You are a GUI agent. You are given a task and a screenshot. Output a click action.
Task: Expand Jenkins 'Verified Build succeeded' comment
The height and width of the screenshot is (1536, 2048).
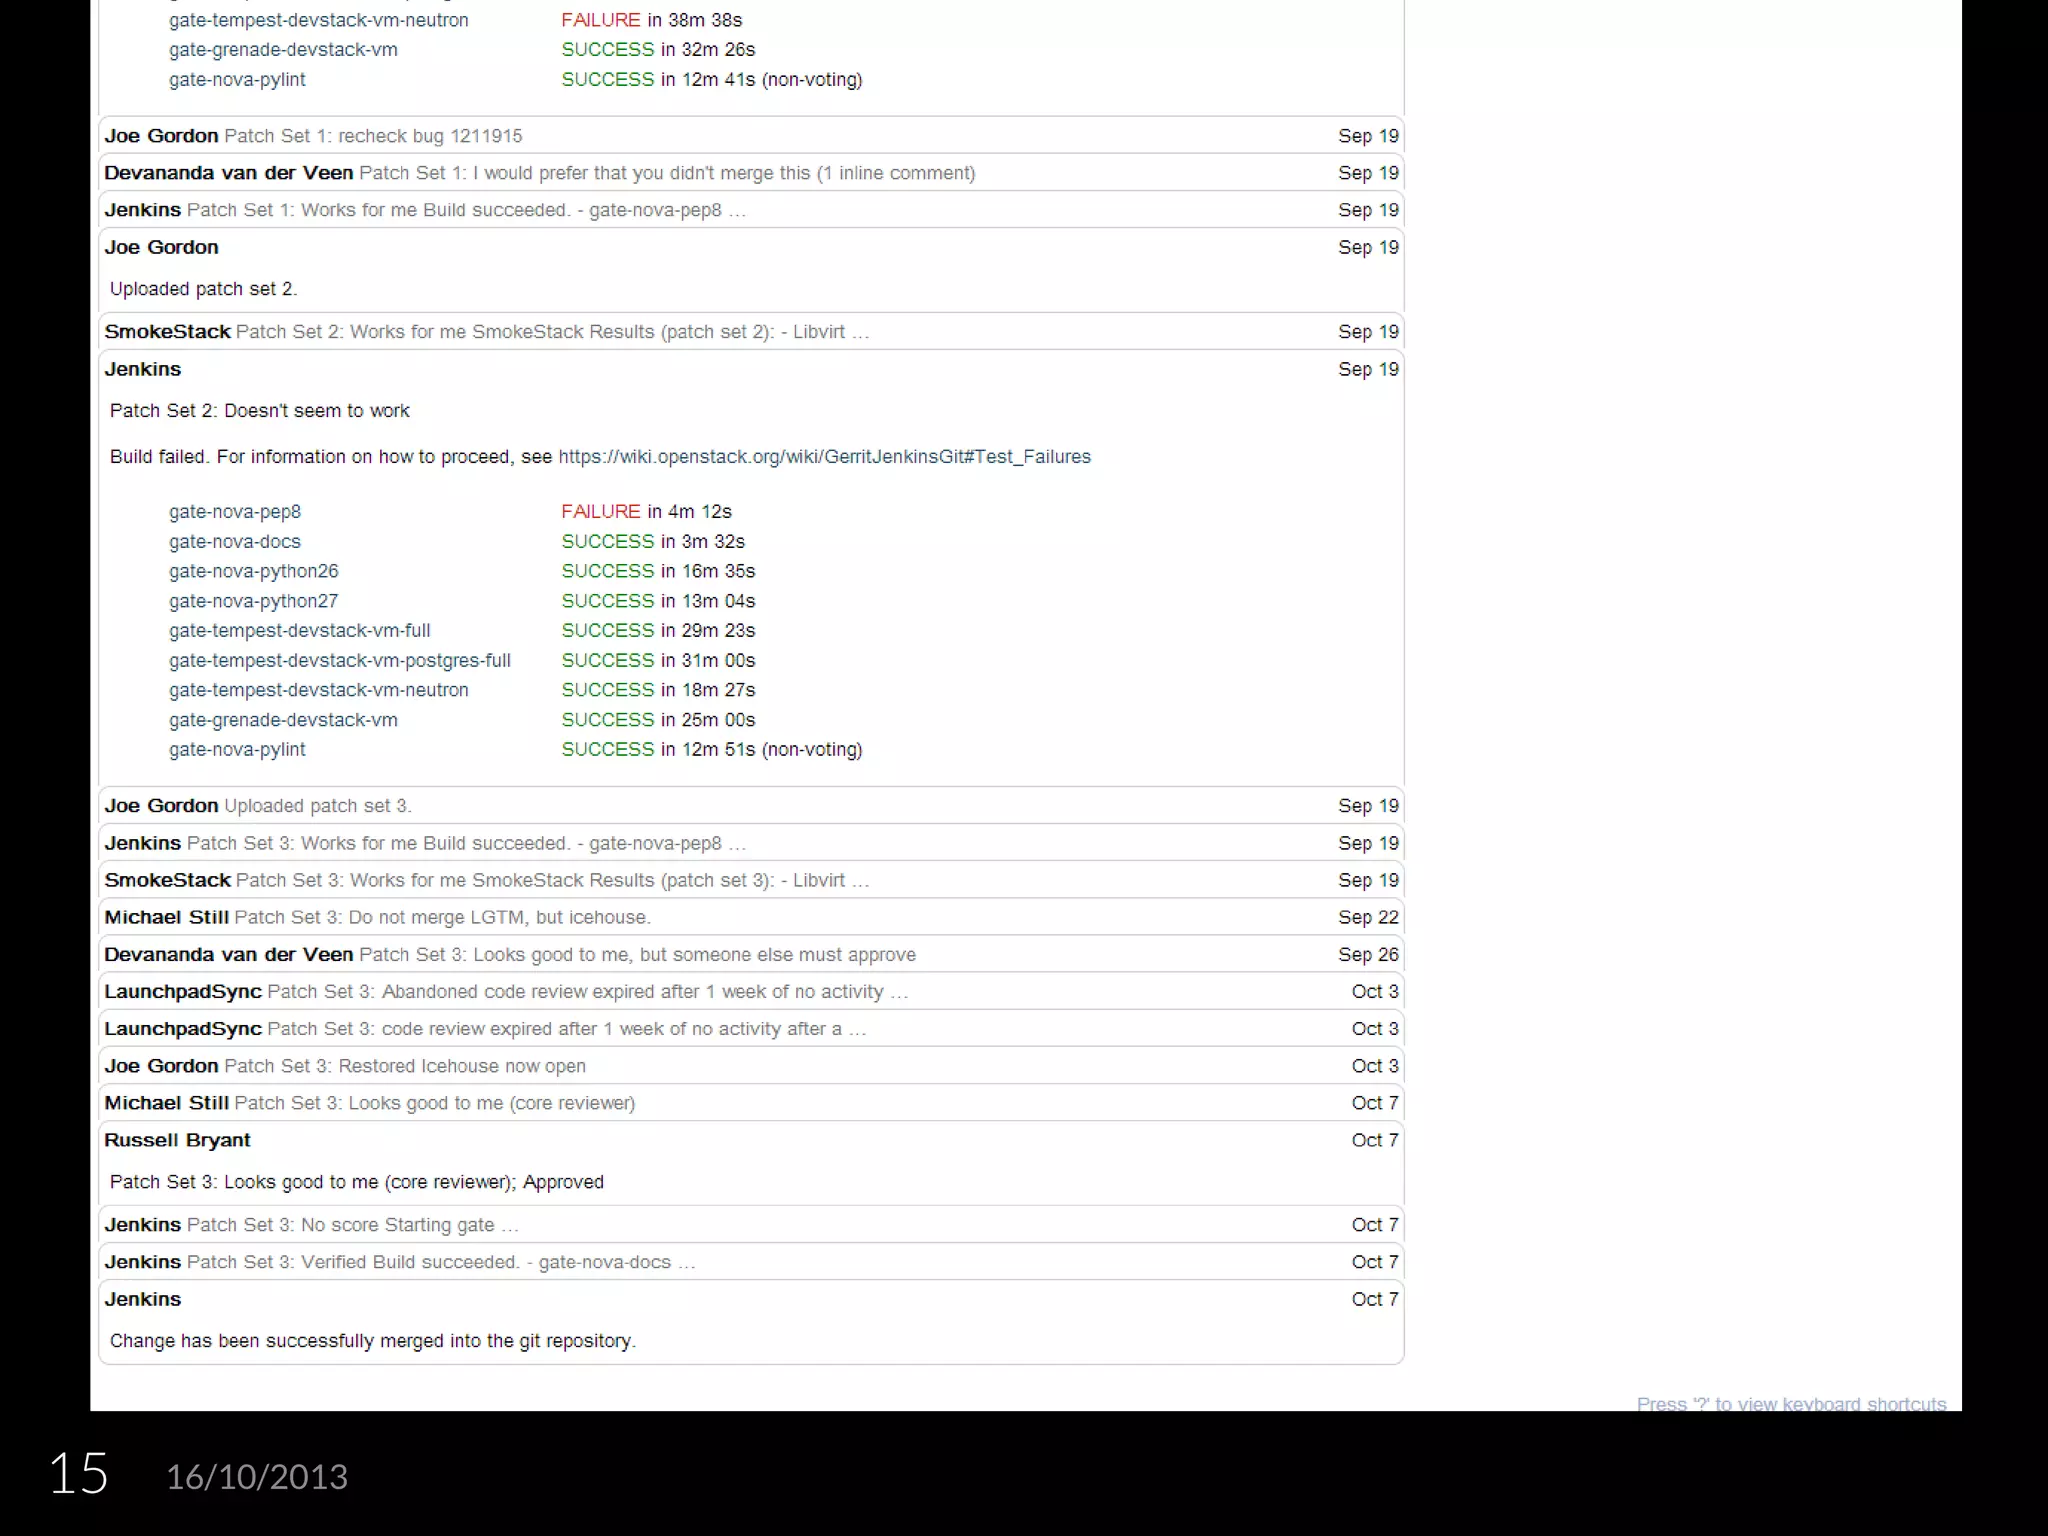pos(751,1262)
